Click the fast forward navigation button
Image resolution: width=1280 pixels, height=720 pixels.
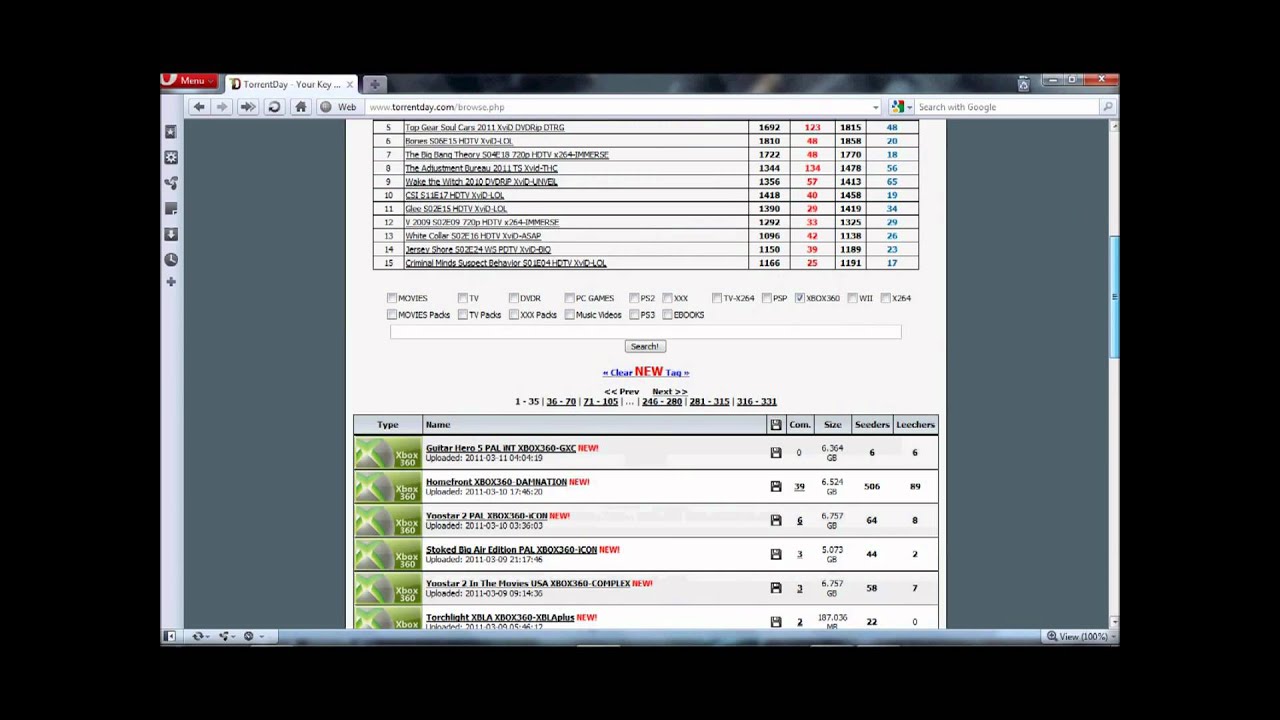tap(247, 107)
